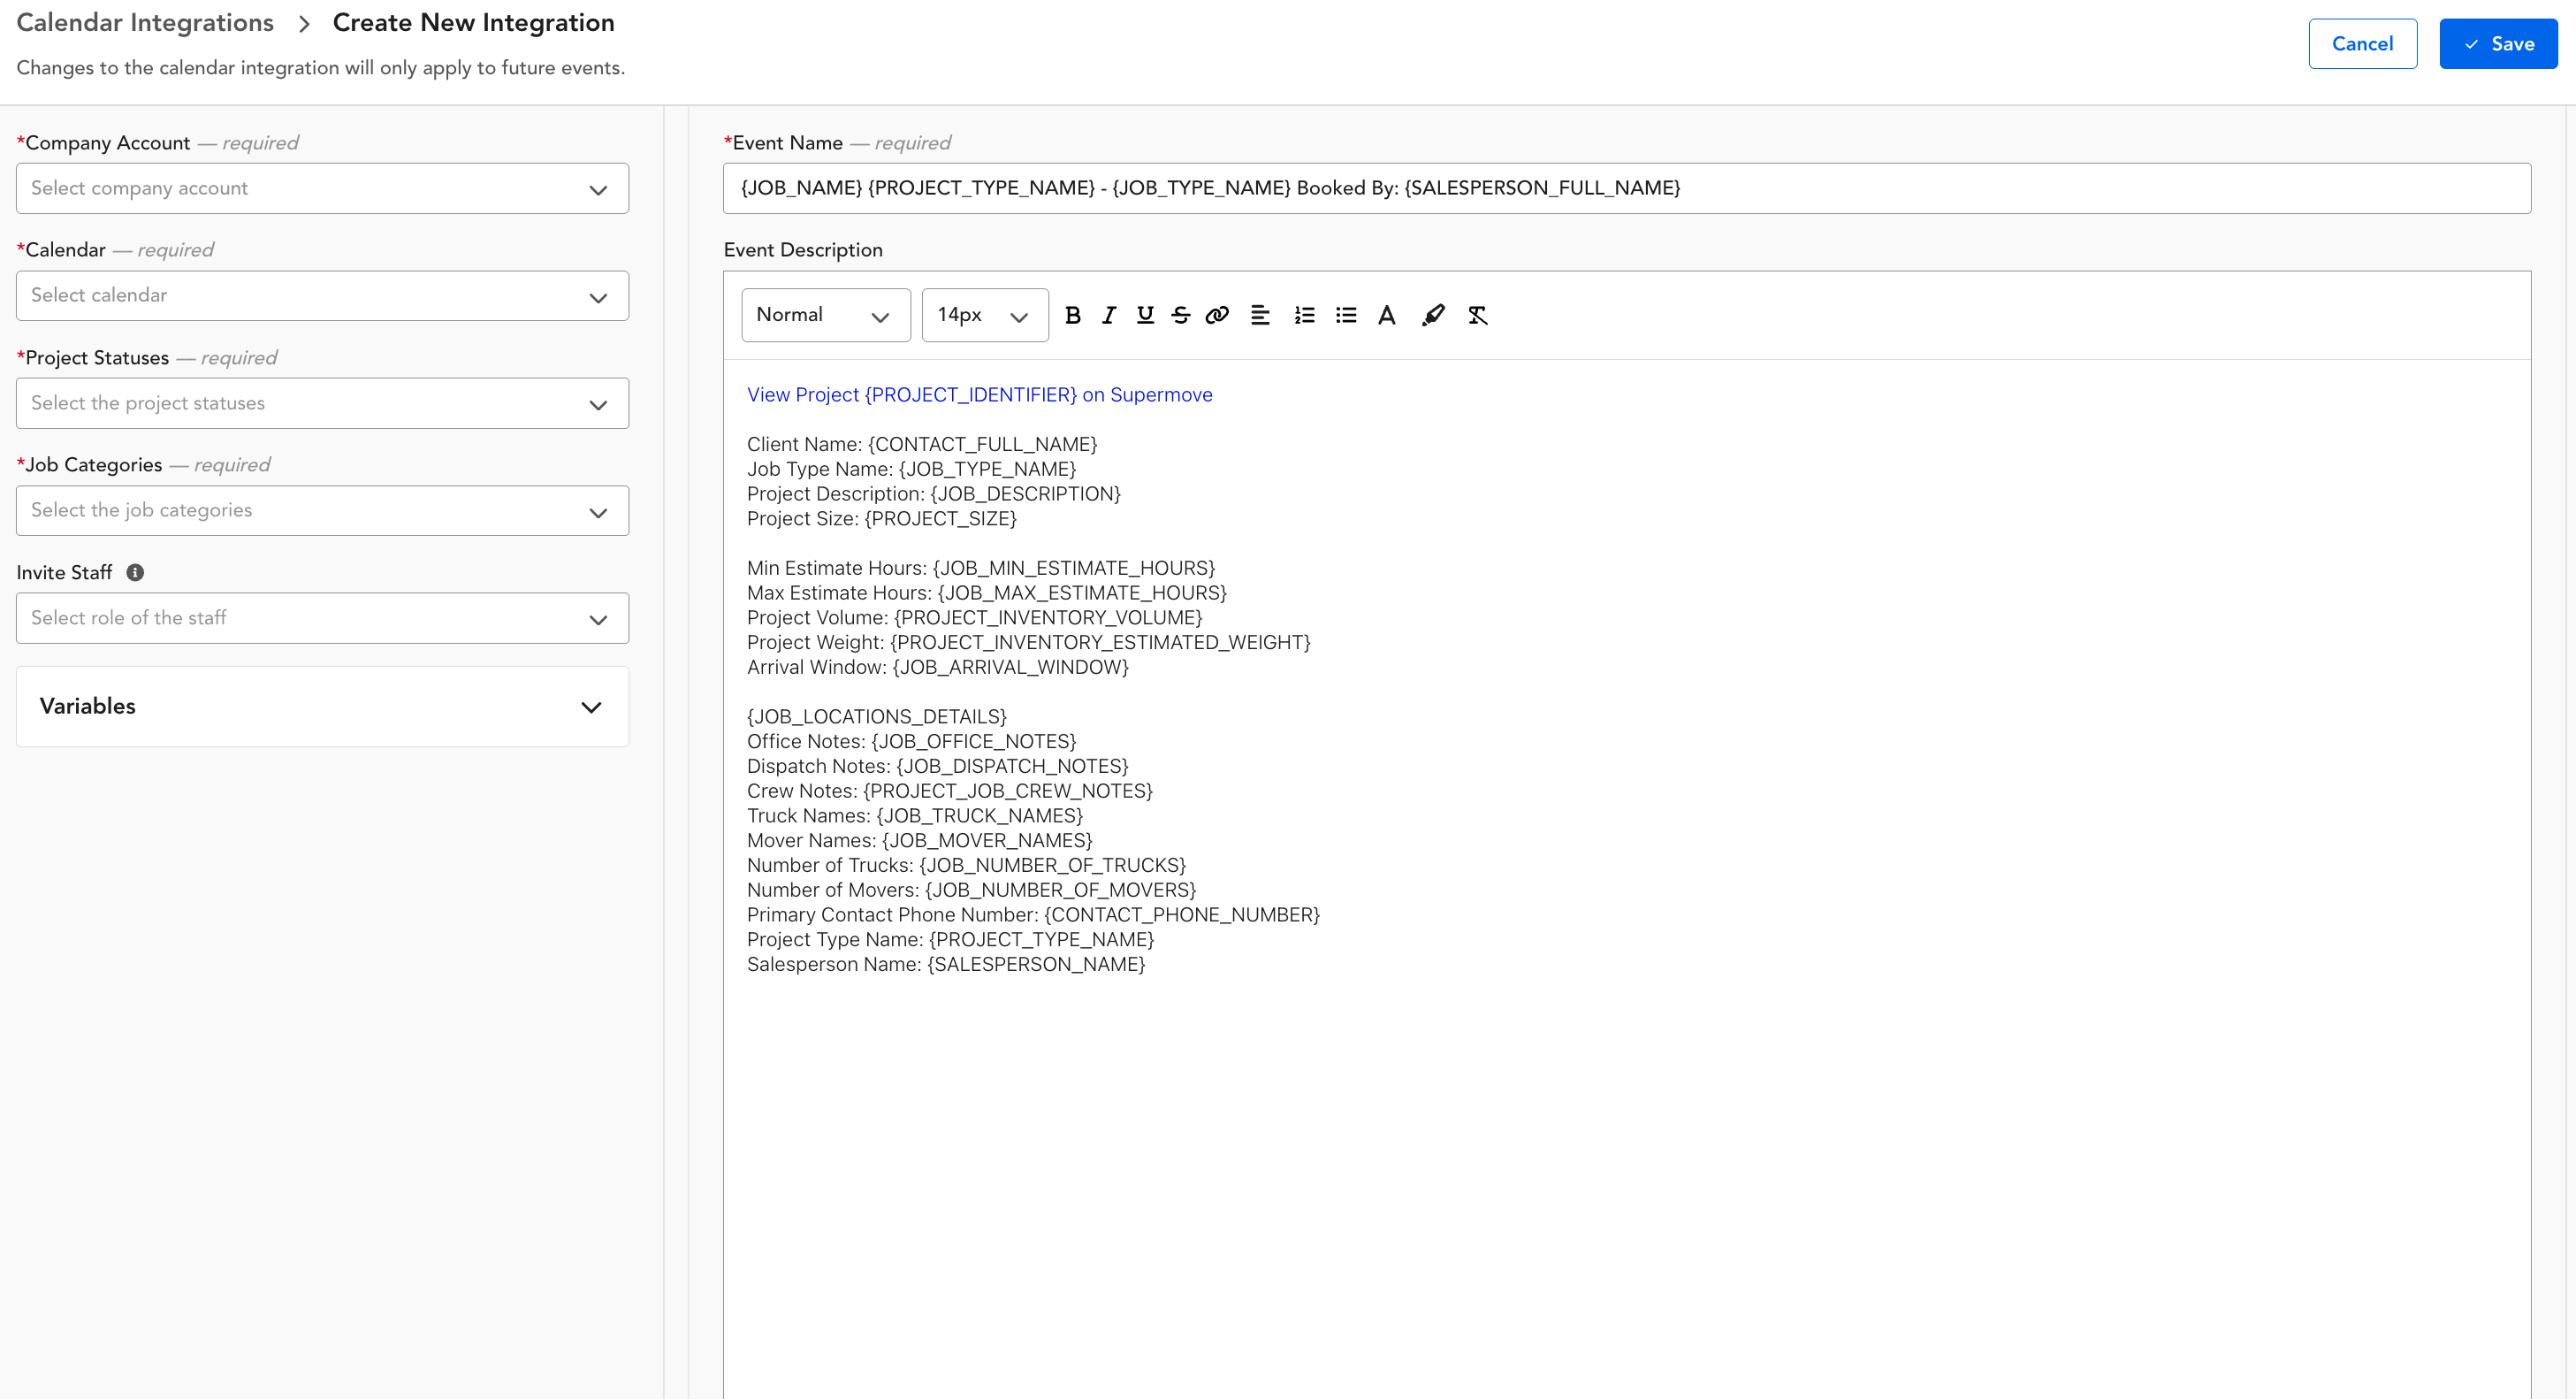This screenshot has width=2576, height=1399.
Task: Expand the Variables section
Action: 321,706
